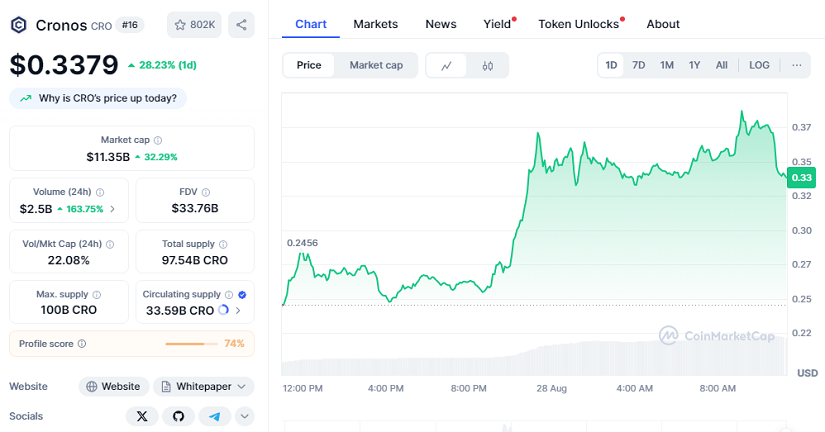This screenshot has height=432, width=825.
Task: Click the Profile score progress bar
Action: click(191, 343)
